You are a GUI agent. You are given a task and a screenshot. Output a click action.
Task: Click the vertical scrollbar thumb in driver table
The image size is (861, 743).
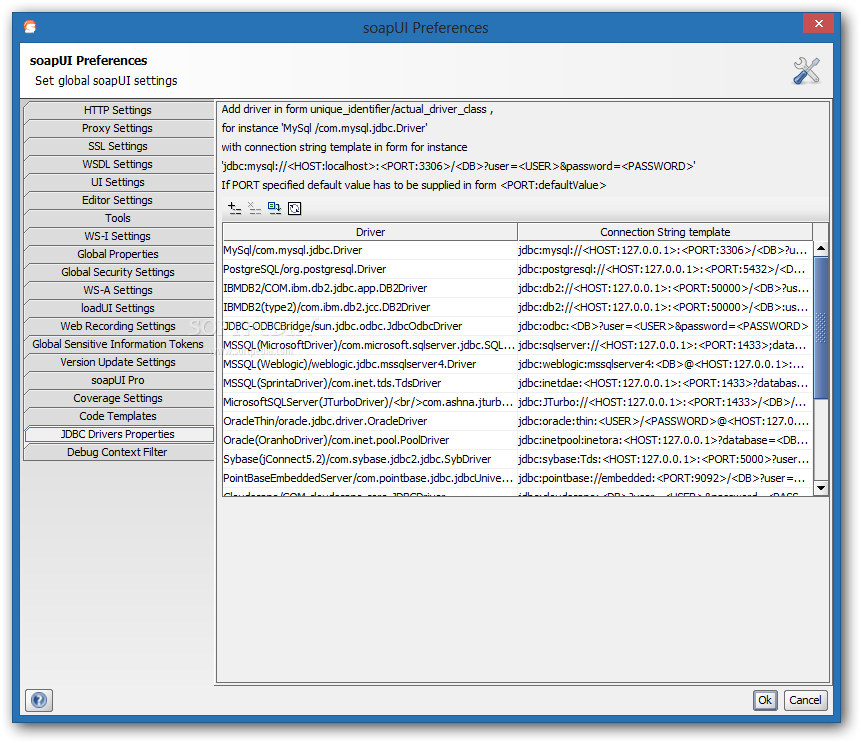click(x=821, y=327)
